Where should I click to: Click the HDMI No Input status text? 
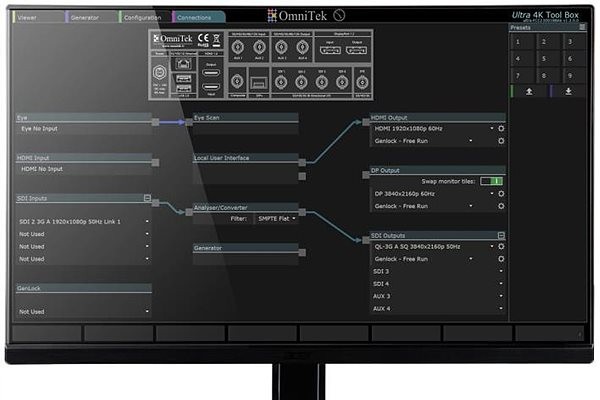coord(42,169)
